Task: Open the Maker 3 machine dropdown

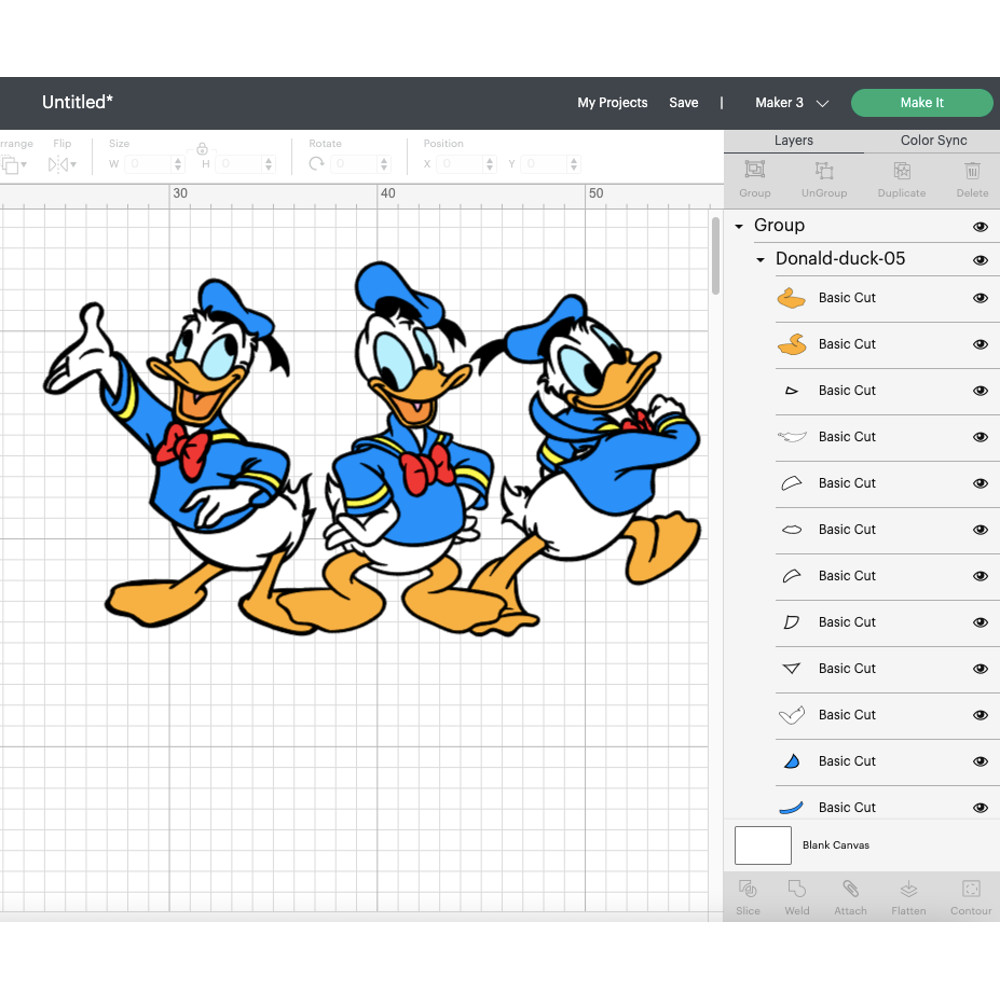Action: (x=793, y=102)
